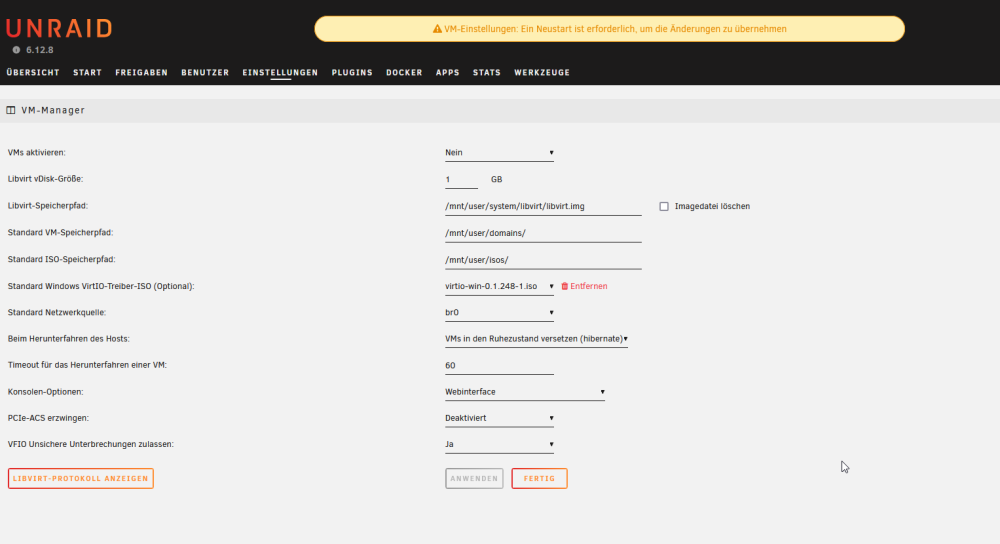Click the Anwenden button
Screen dimensions: 1000x544
coord(474,478)
